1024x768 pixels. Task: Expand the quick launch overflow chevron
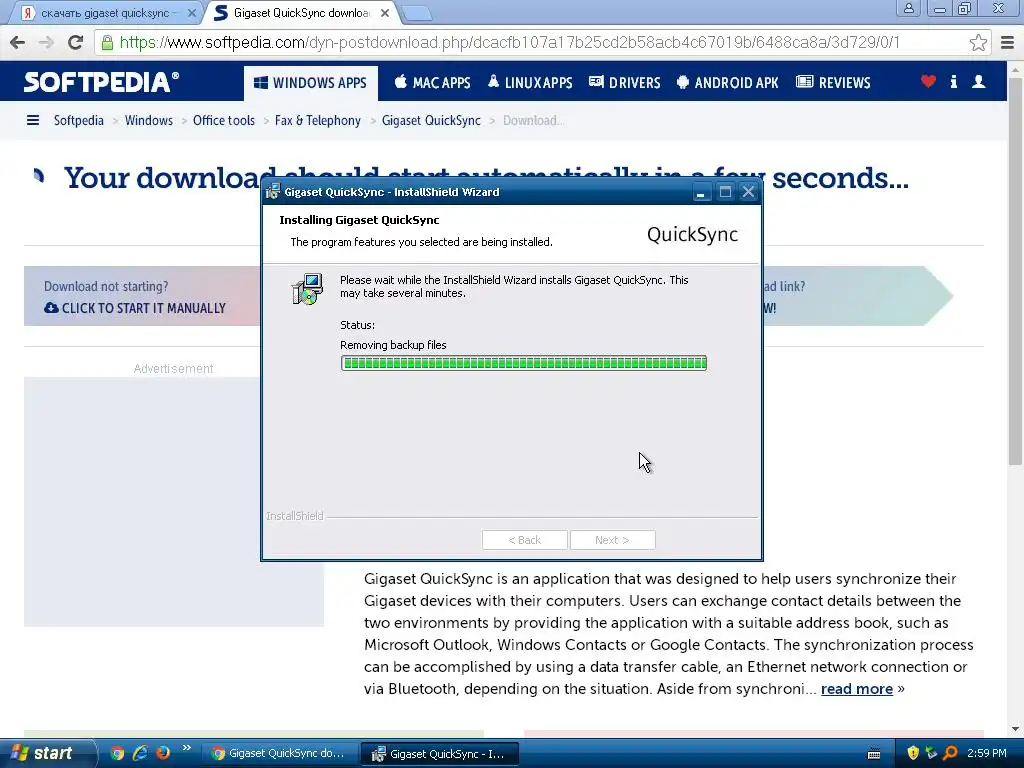click(x=187, y=748)
